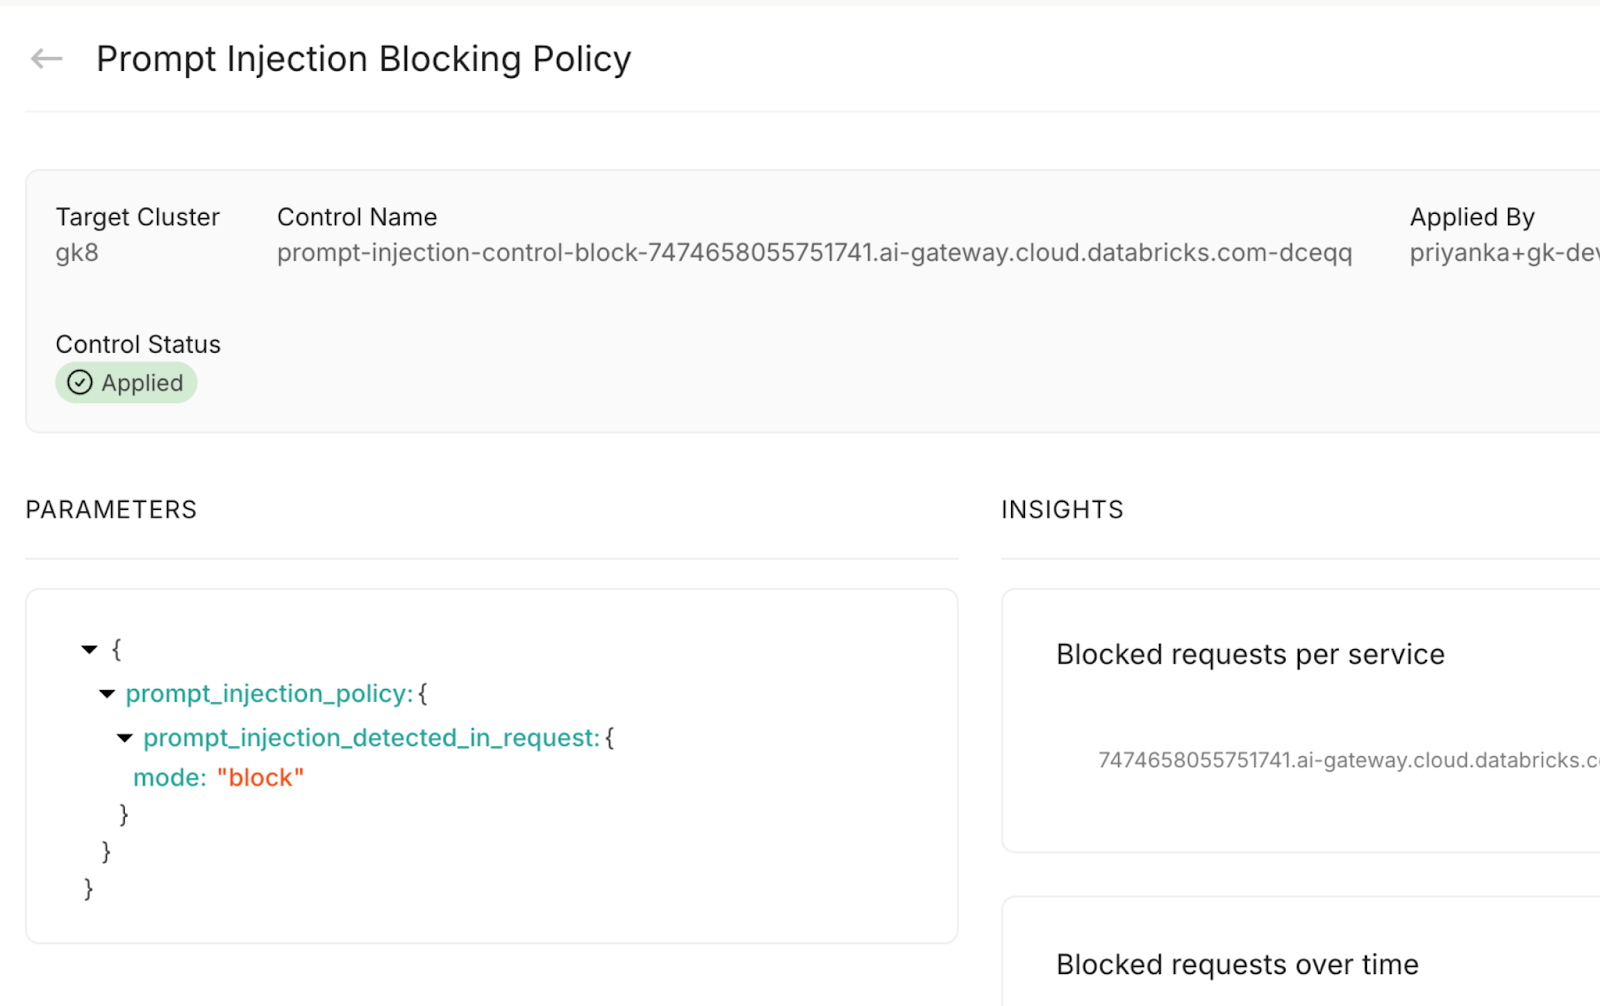Screen dimensions: 1600x1006
Task: Click the PARAMETERS section heading
Action: pyautogui.click(x=111, y=510)
